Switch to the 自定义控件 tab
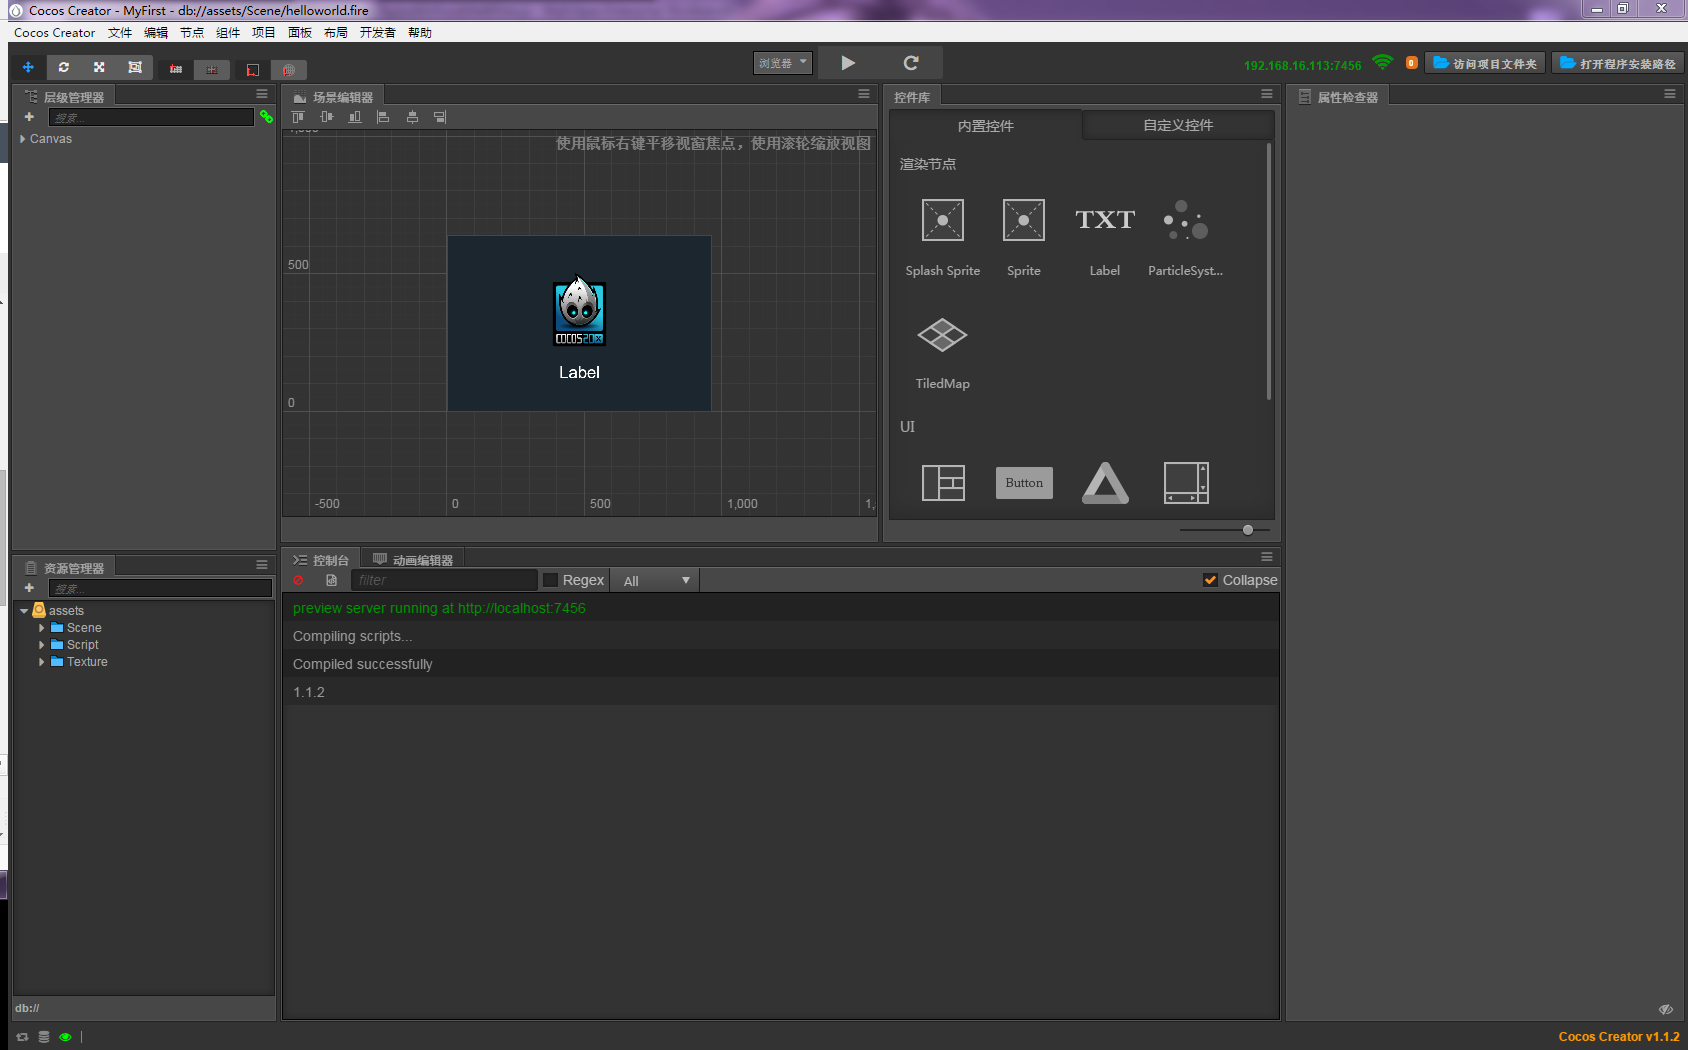This screenshot has width=1688, height=1050. pos(1178,125)
